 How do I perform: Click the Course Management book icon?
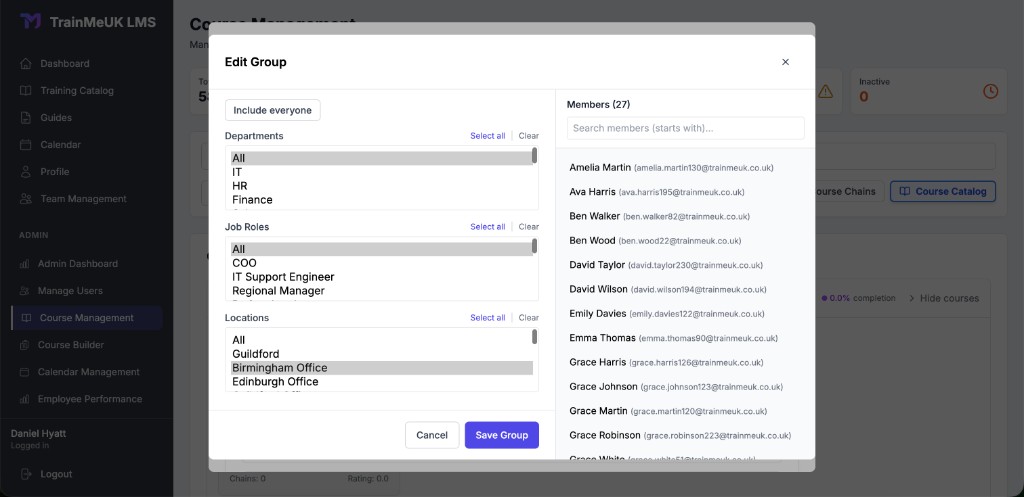26,318
